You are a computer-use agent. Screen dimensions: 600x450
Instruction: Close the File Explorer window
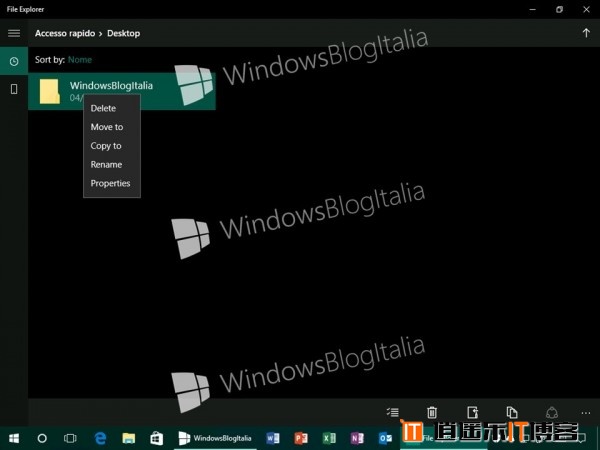pyautogui.click(x=586, y=9)
